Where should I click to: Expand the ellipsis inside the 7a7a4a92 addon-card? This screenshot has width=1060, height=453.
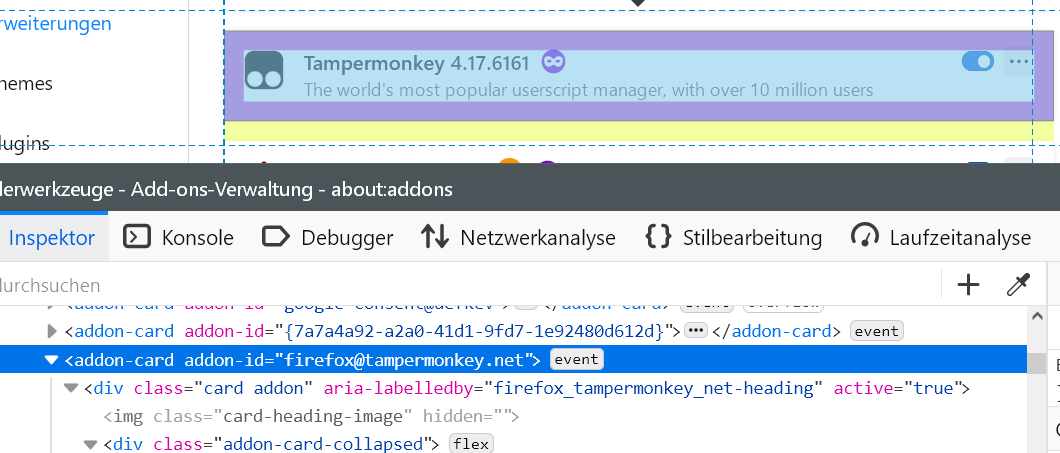(x=696, y=331)
